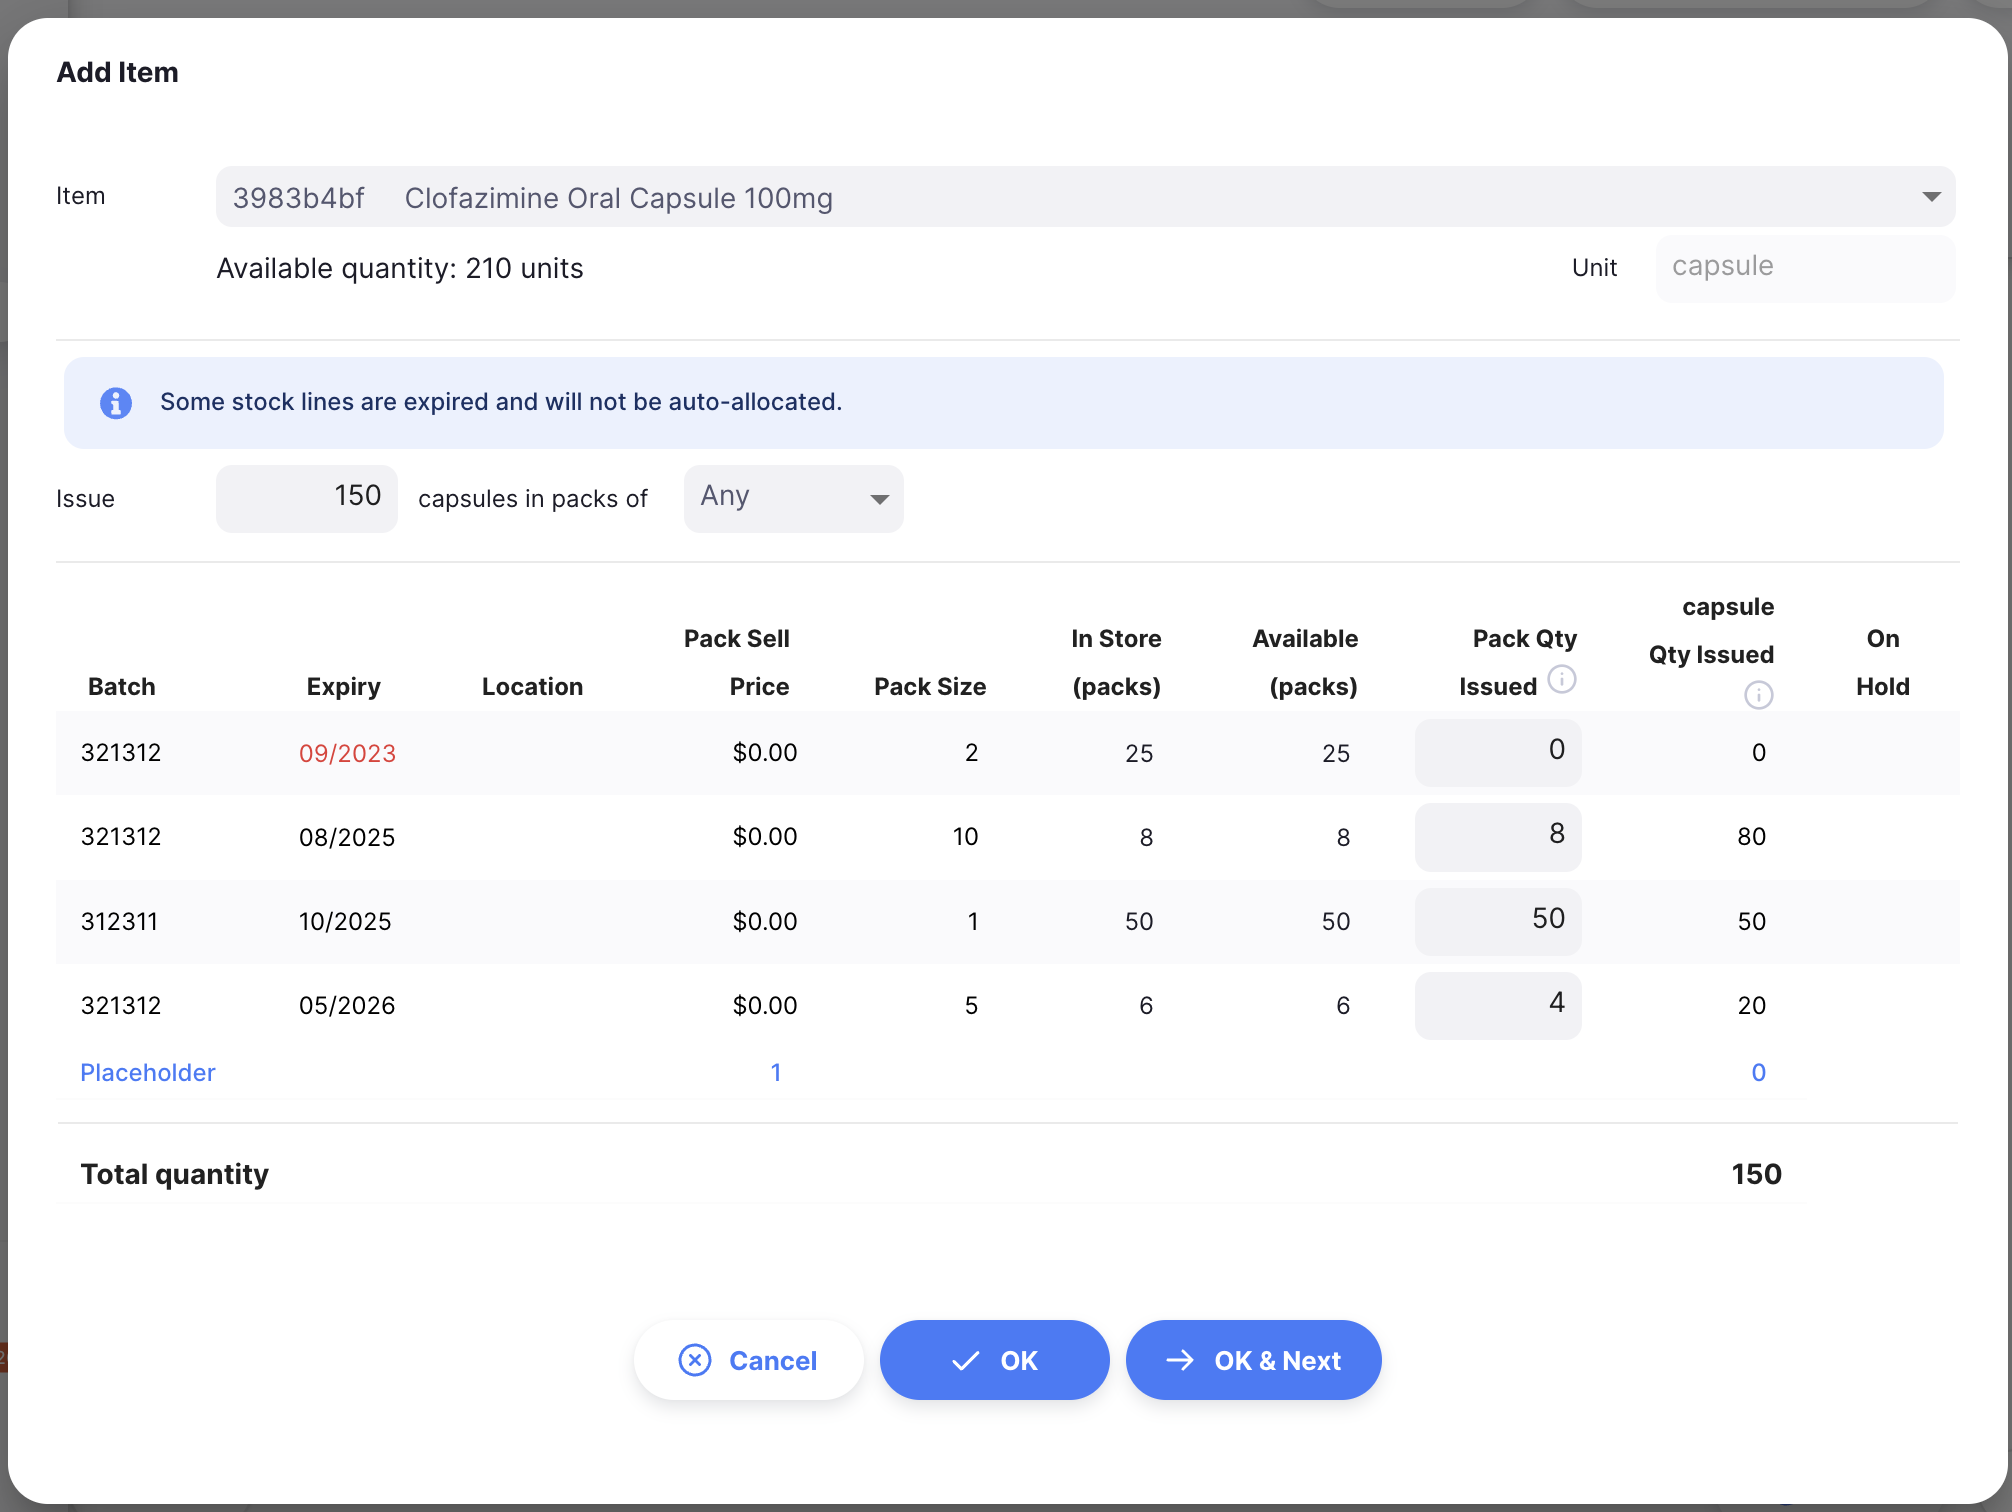Click the Cancel button

pos(748,1360)
